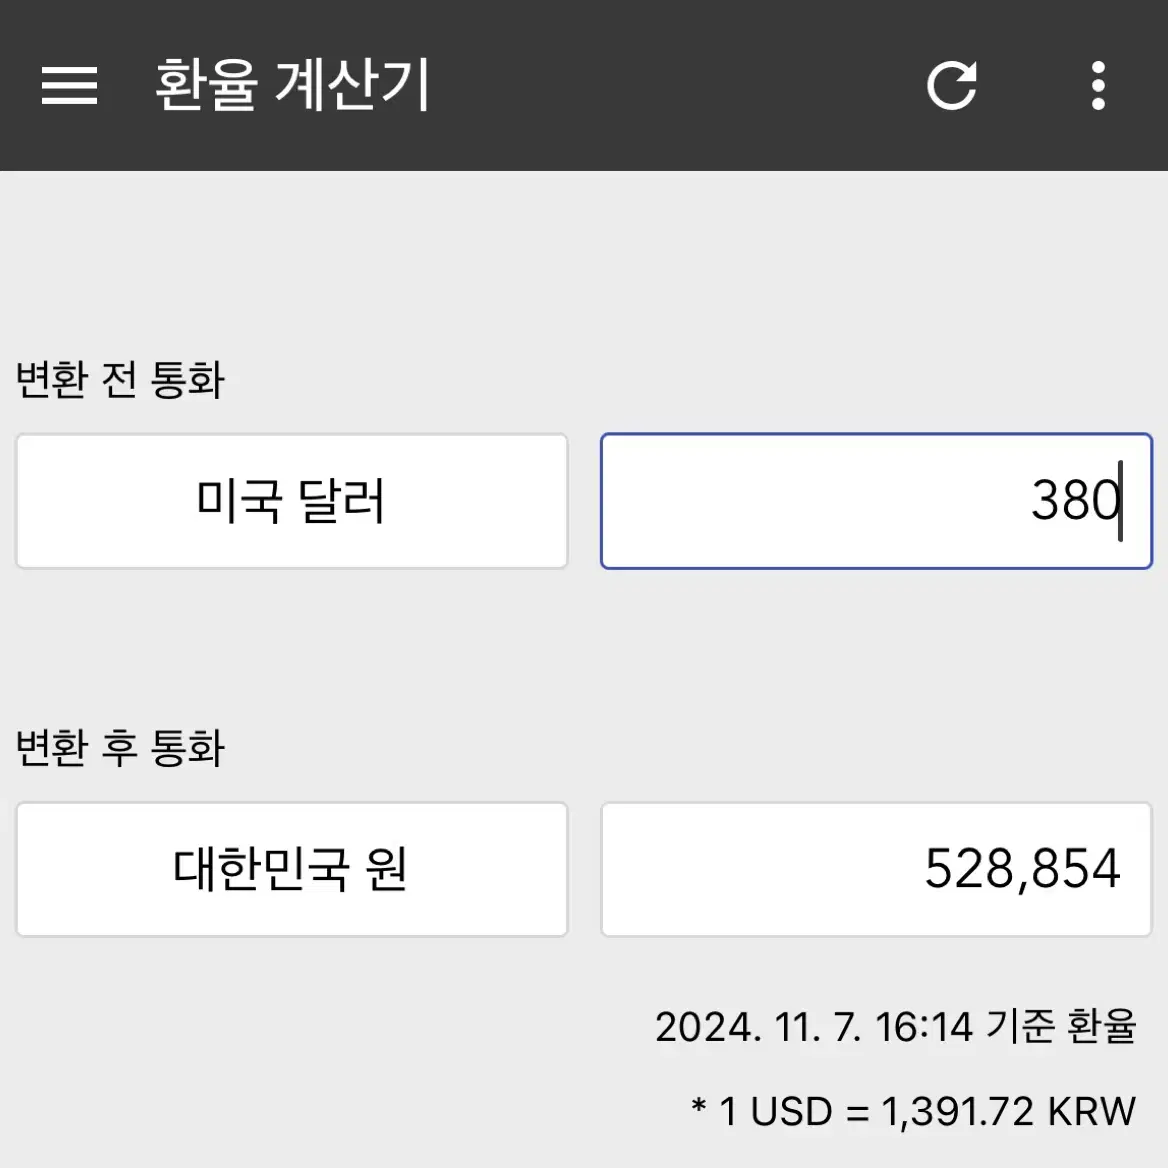Screen dimensions: 1168x1168
Task: Open the 미국 달러 source currency selector
Action: click(x=292, y=501)
